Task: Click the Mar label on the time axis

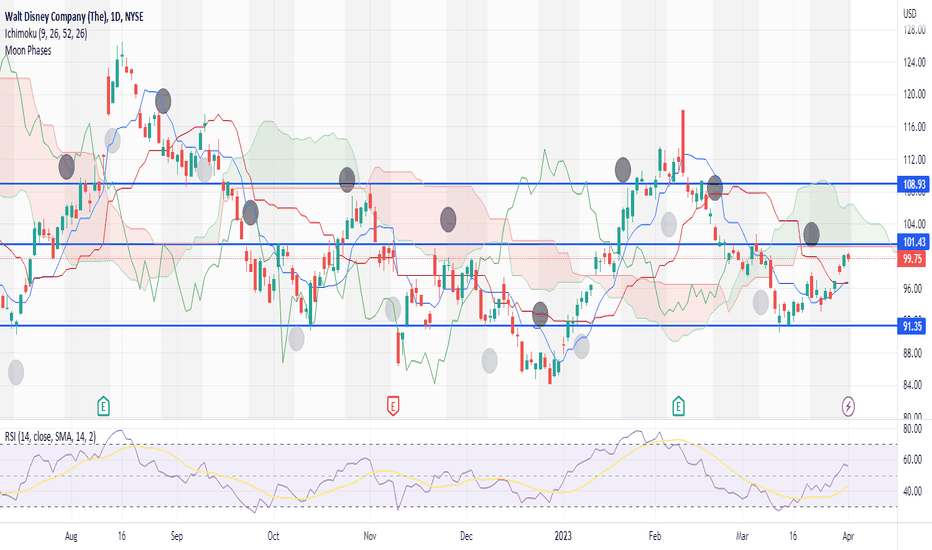Action: click(742, 536)
